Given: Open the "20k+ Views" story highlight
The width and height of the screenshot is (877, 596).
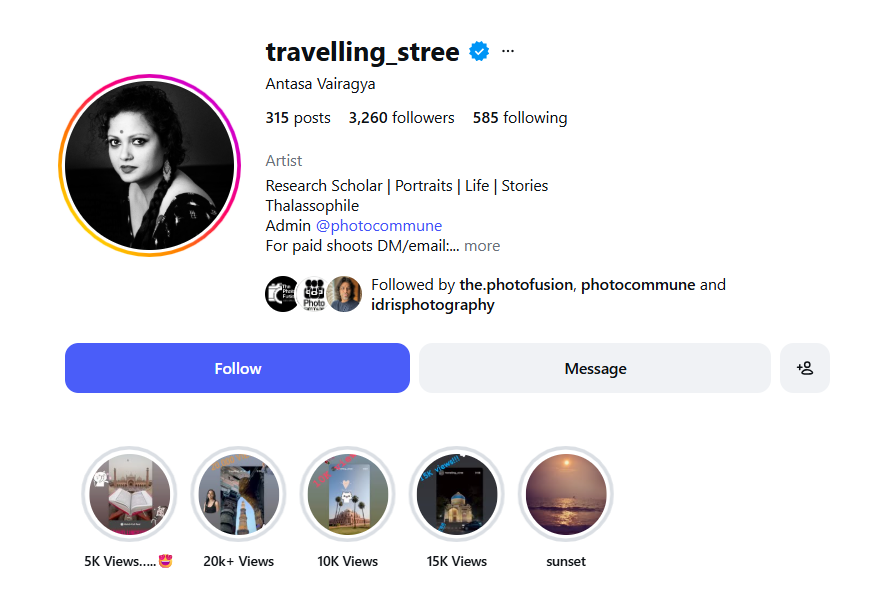Looking at the screenshot, I should coord(238,494).
